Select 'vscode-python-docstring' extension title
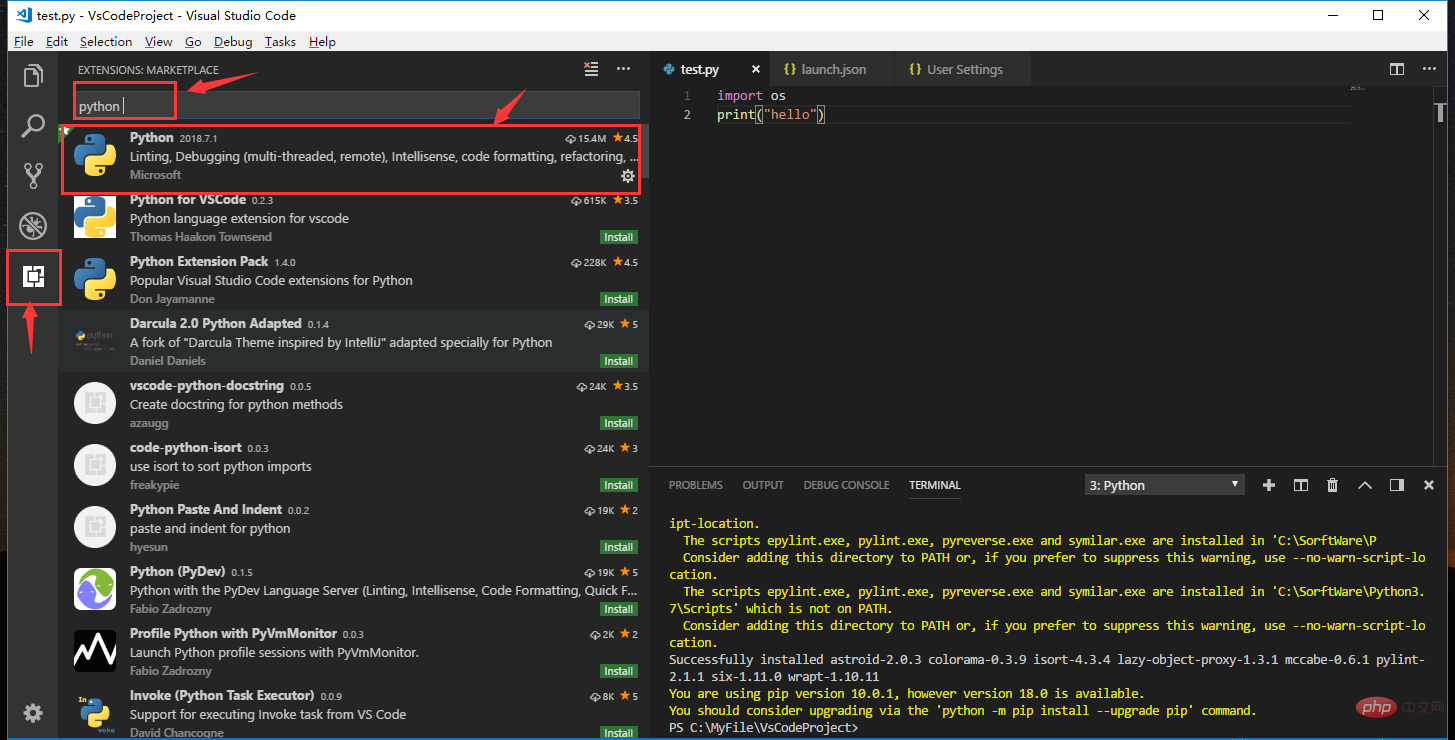The width and height of the screenshot is (1455, 740). (206, 385)
